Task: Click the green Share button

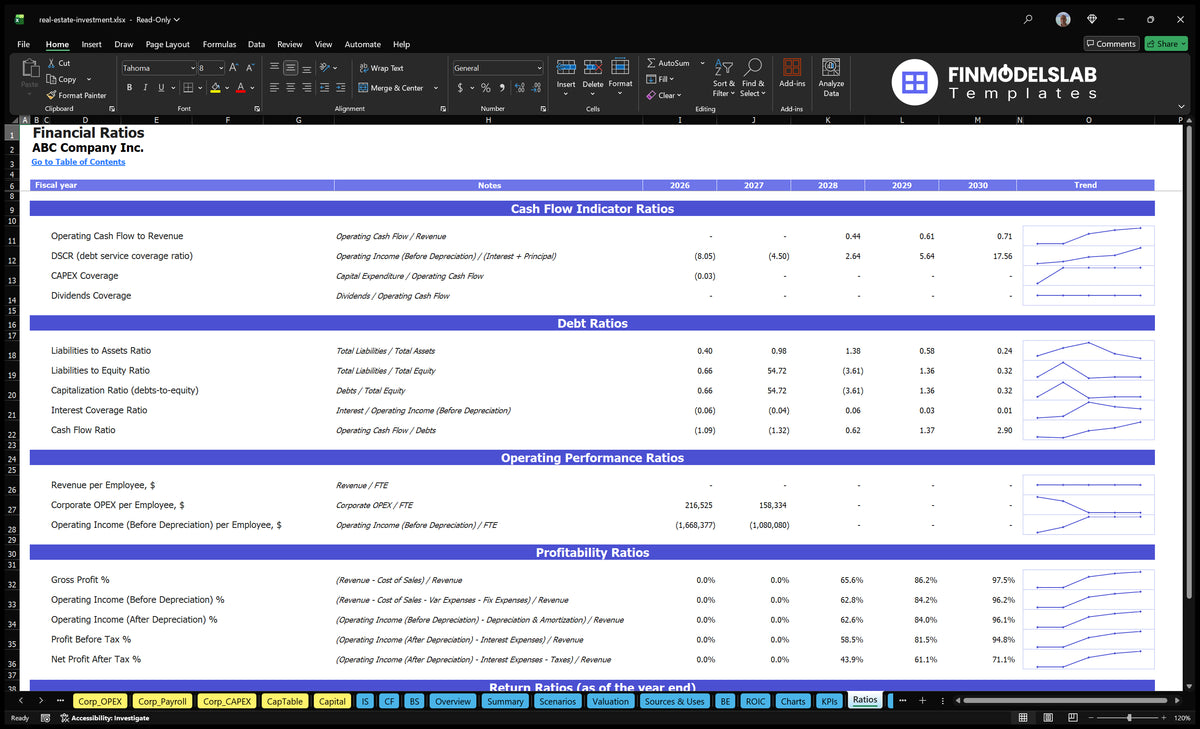Action: pyautogui.click(x=1166, y=43)
